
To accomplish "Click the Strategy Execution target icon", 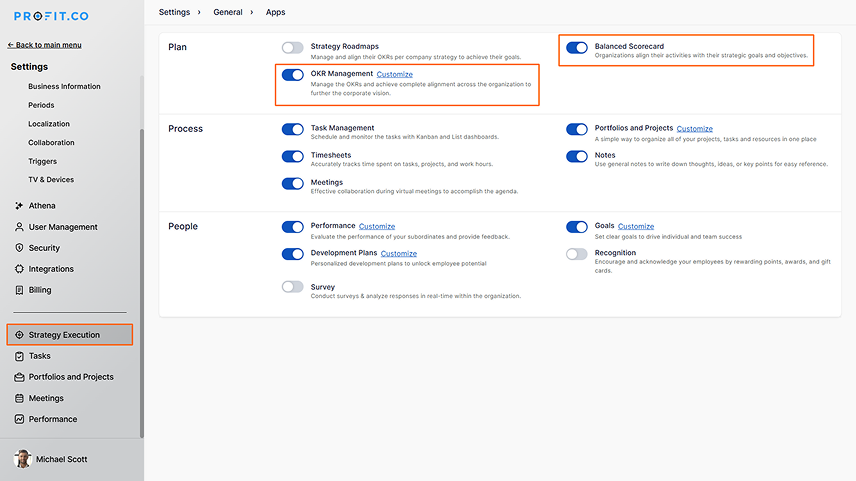I will (x=19, y=335).
